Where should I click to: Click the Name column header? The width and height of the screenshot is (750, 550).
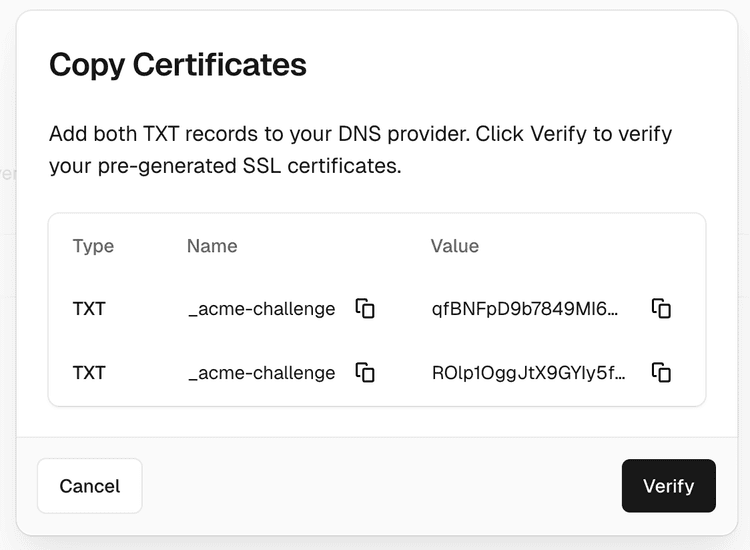click(x=212, y=246)
